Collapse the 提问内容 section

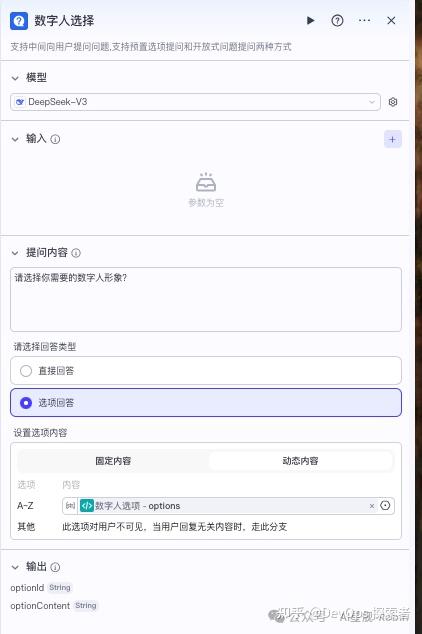click(15, 253)
